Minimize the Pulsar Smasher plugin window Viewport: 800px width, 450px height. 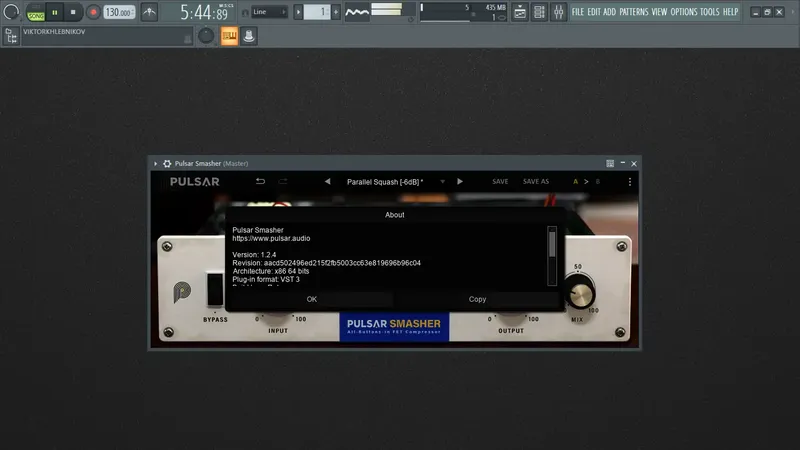[622, 163]
